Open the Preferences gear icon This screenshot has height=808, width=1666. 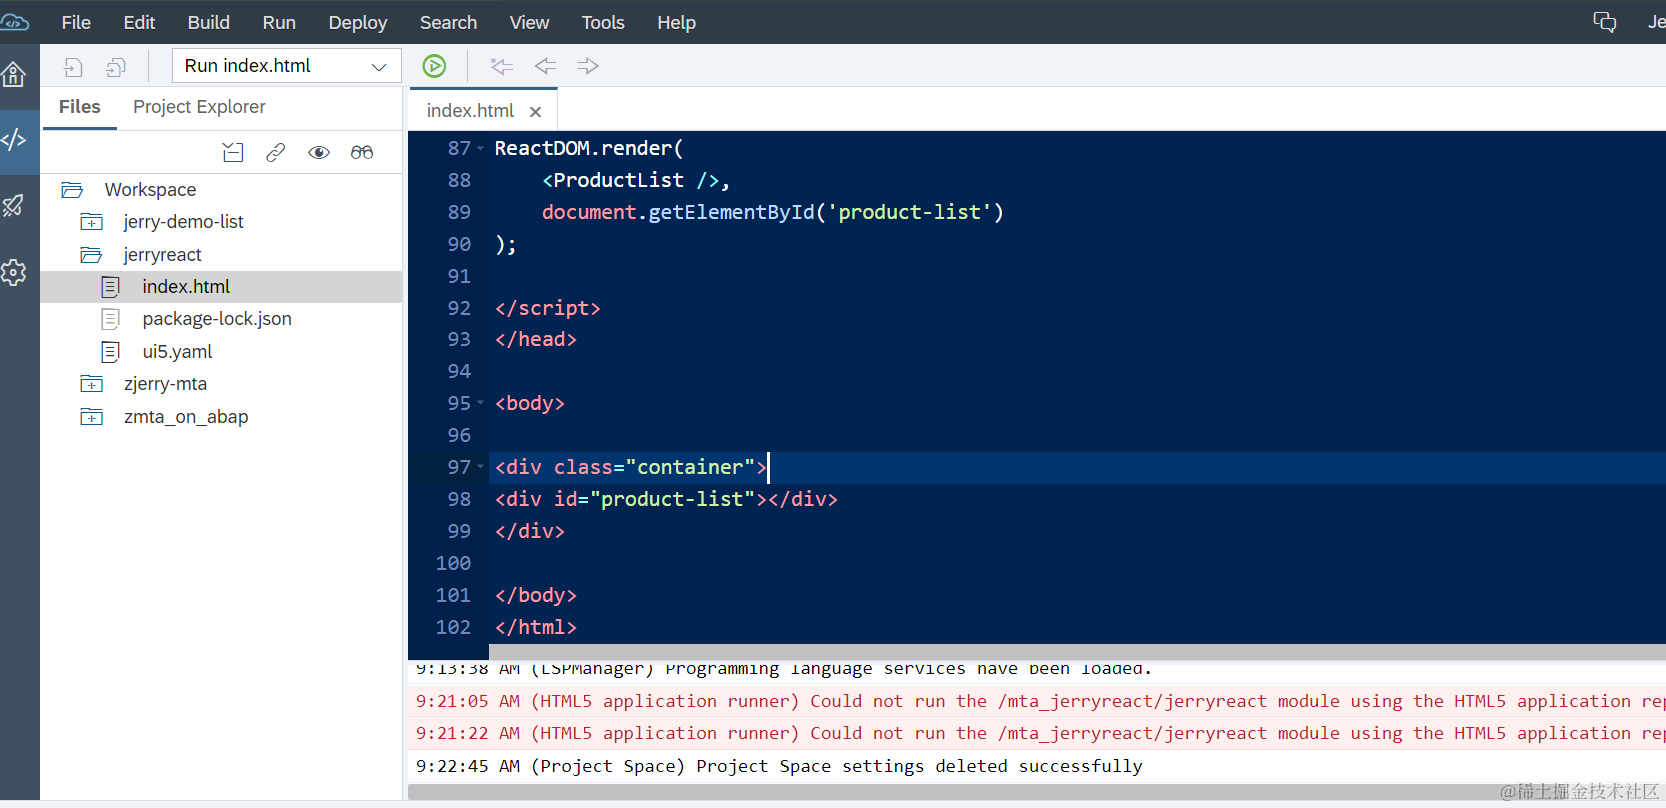pos(14,272)
